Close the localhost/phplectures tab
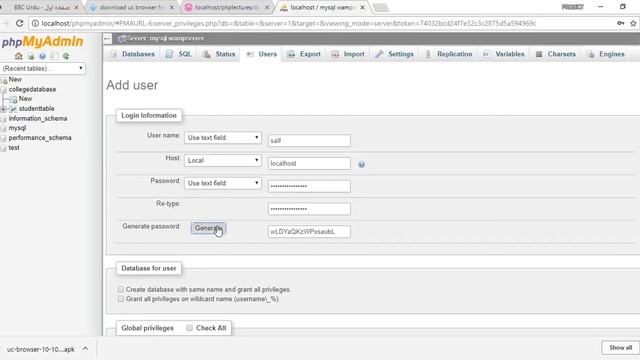640x360 pixels. 267,7
